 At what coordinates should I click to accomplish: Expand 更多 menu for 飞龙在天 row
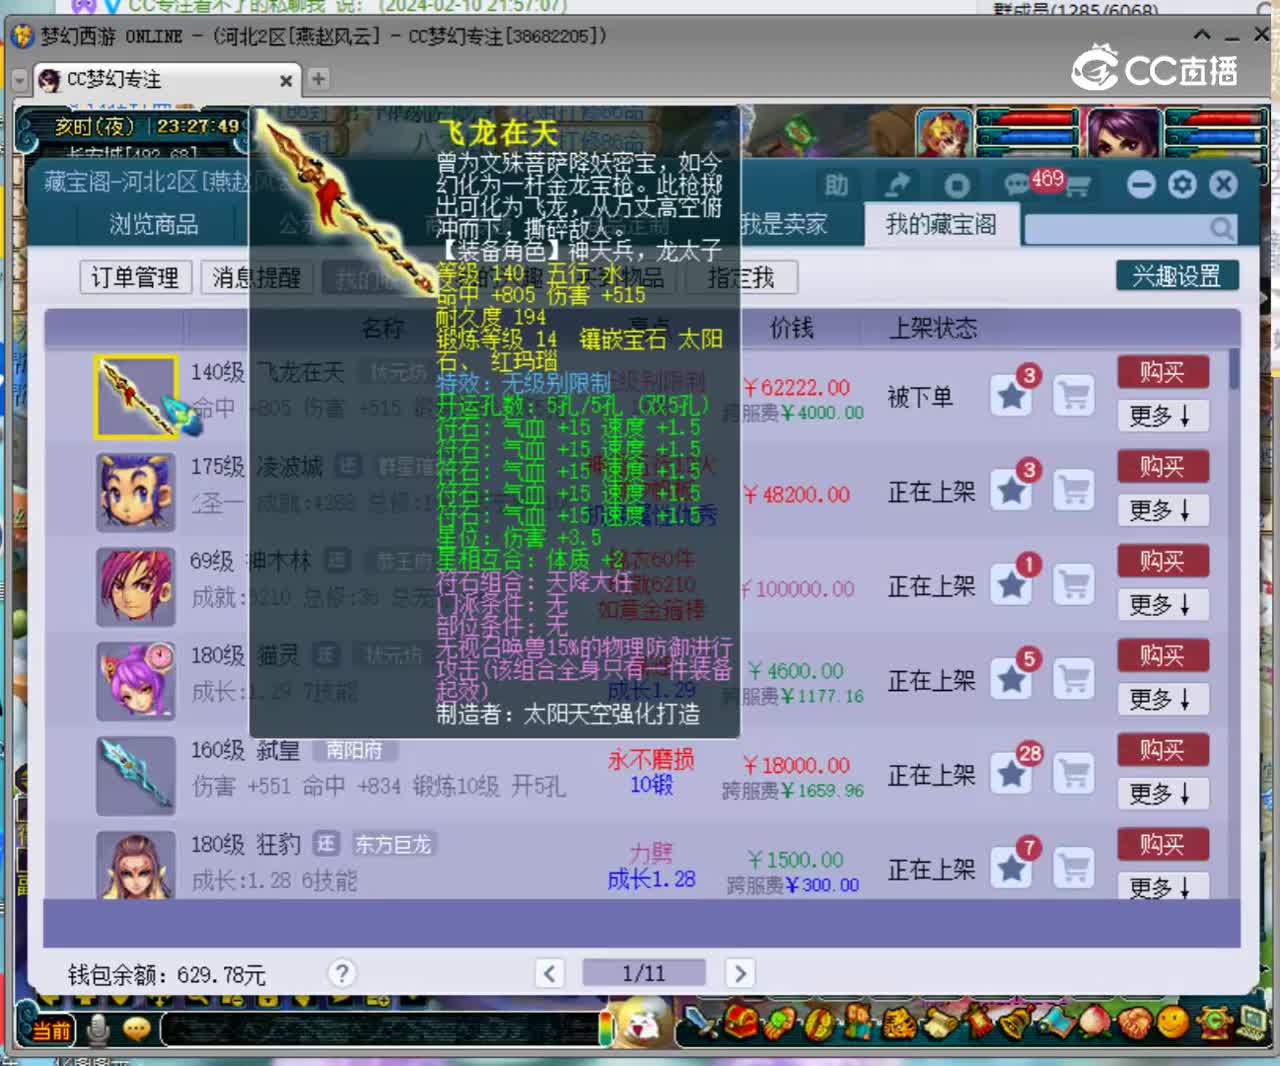(1162, 415)
